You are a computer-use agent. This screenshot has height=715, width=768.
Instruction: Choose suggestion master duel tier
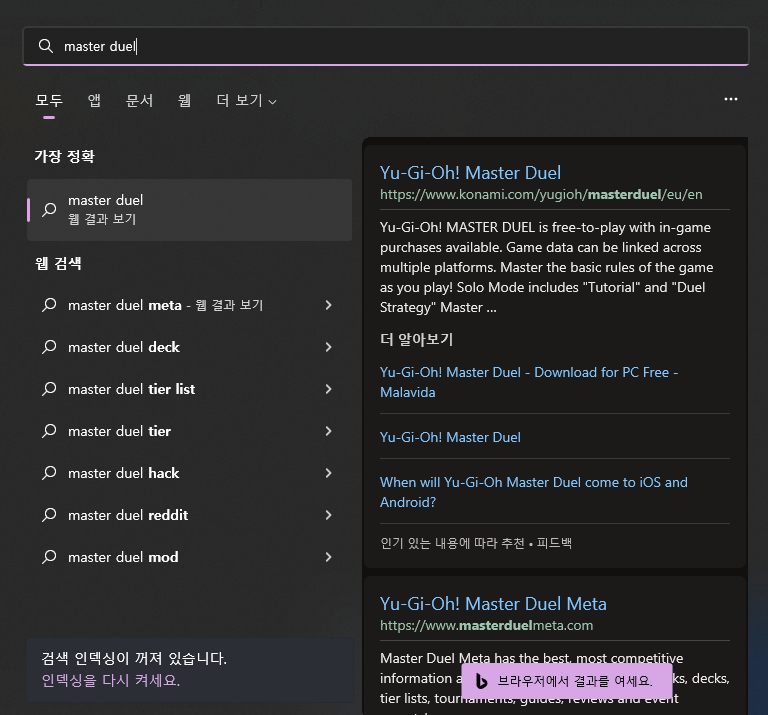pyautogui.click(x=190, y=431)
